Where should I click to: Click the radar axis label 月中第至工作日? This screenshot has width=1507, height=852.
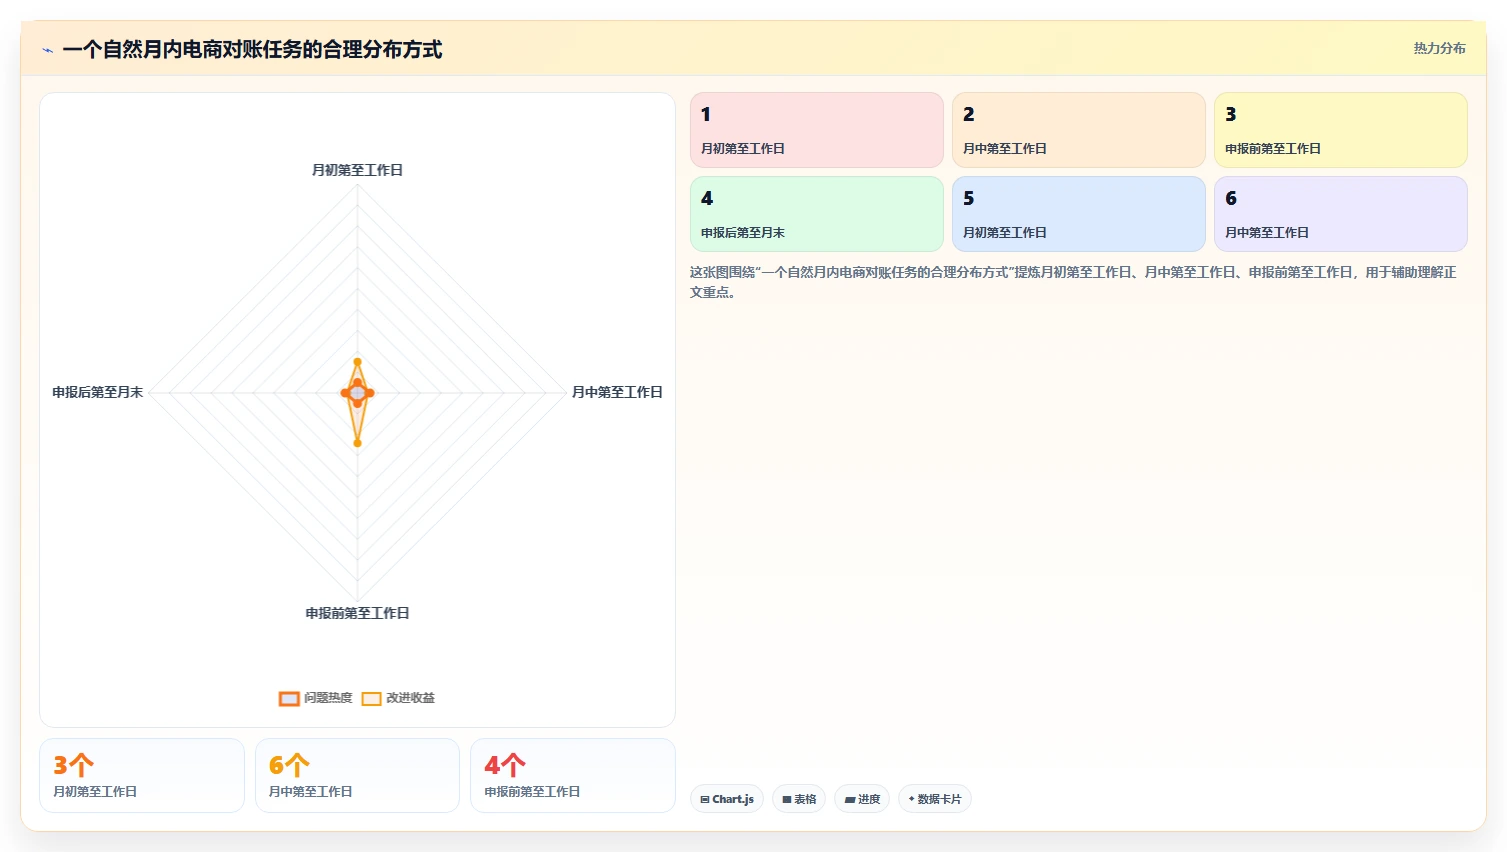pos(617,392)
